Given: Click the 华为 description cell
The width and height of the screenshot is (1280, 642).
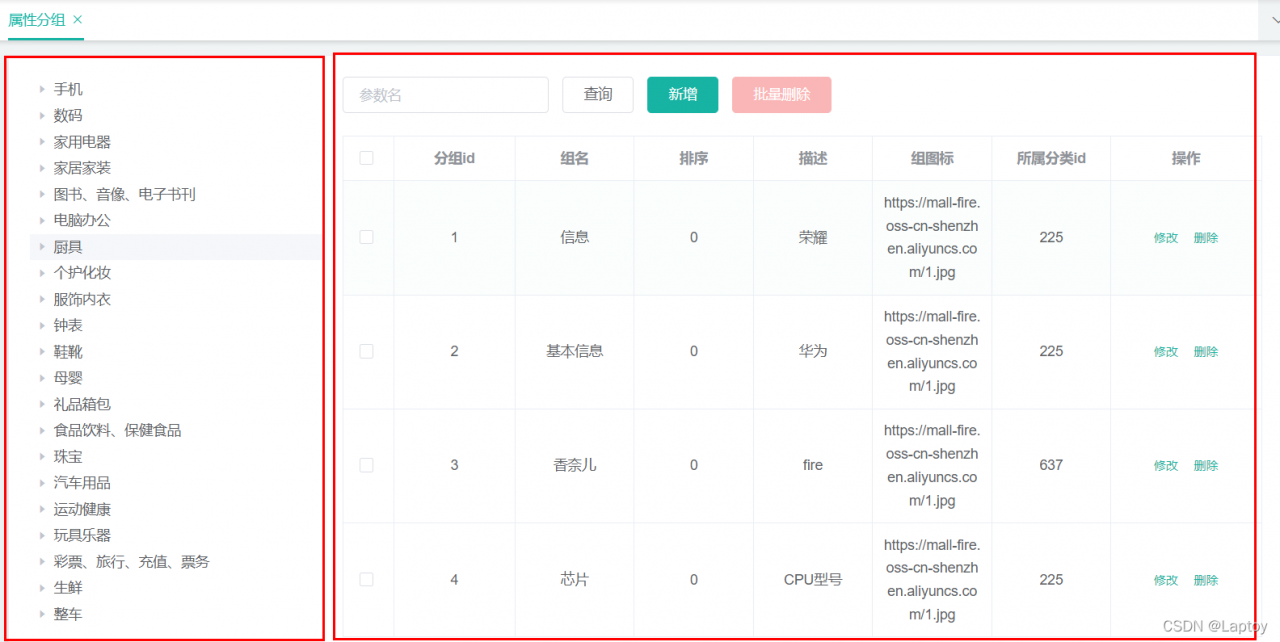Looking at the screenshot, I should 813,351.
